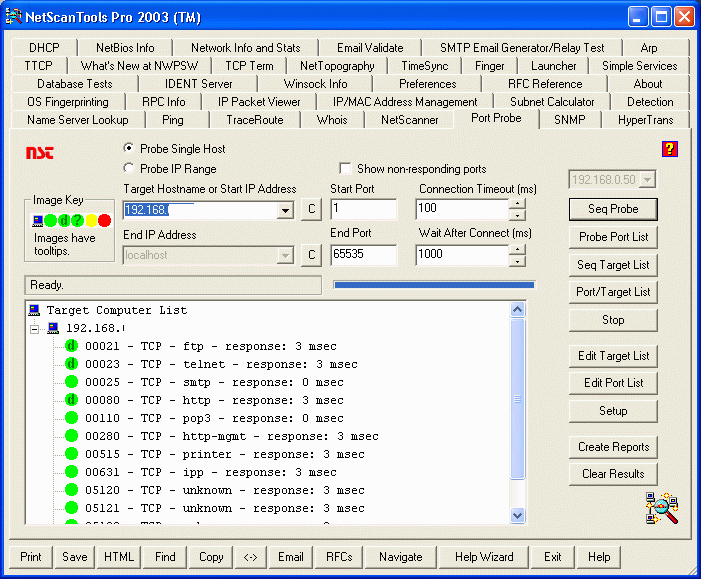The width and height of the screenshot is (701, 579).
Task: Increase Wait After Connect with up arrow
Action: tap(517, 249)
